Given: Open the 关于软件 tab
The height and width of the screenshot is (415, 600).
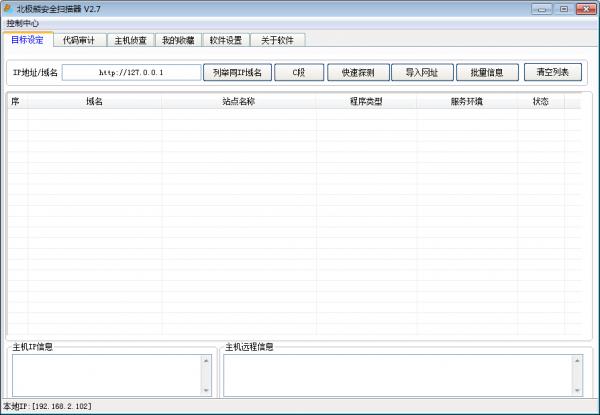Looking at the screenshot, I should point(277,40).
